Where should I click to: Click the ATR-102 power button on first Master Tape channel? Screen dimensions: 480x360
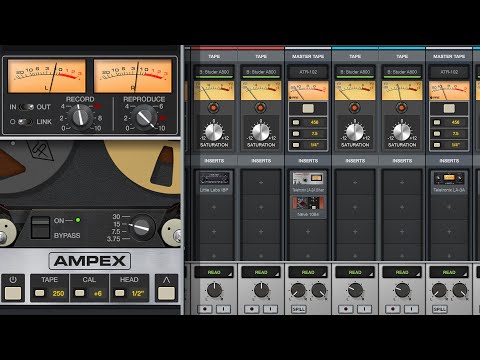[308, 109]
